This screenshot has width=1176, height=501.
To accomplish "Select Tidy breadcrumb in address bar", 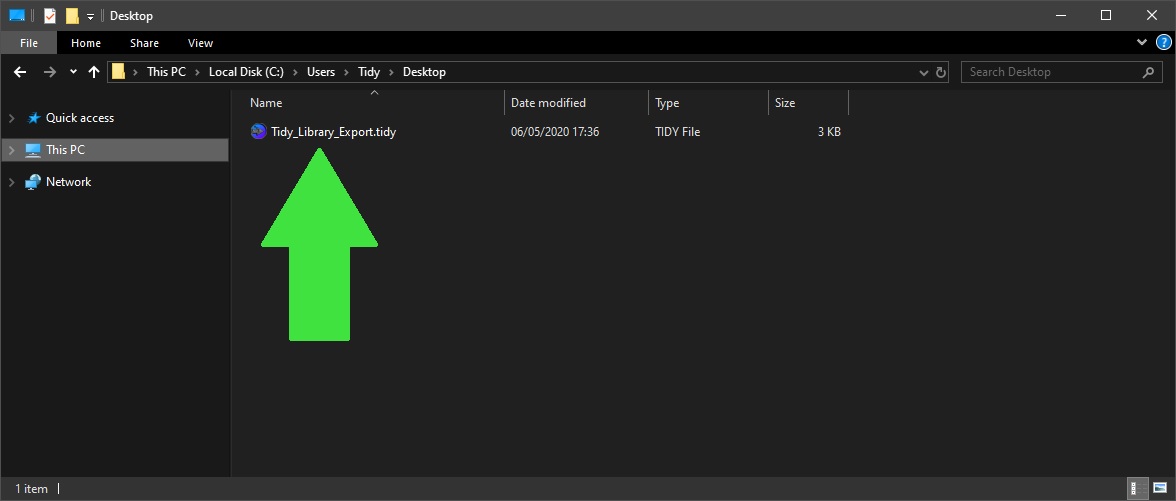I will coord(369,72).
